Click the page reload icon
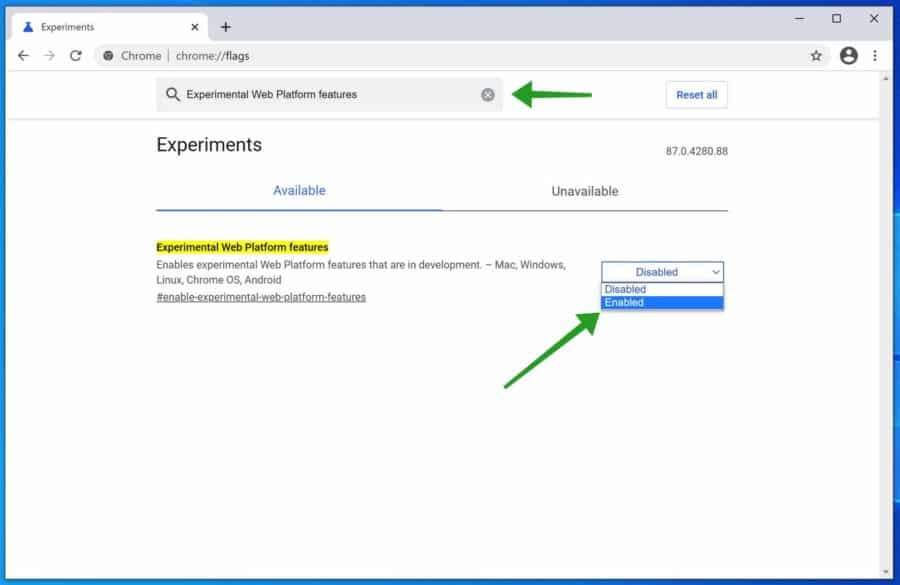 [x=76, y=56]
